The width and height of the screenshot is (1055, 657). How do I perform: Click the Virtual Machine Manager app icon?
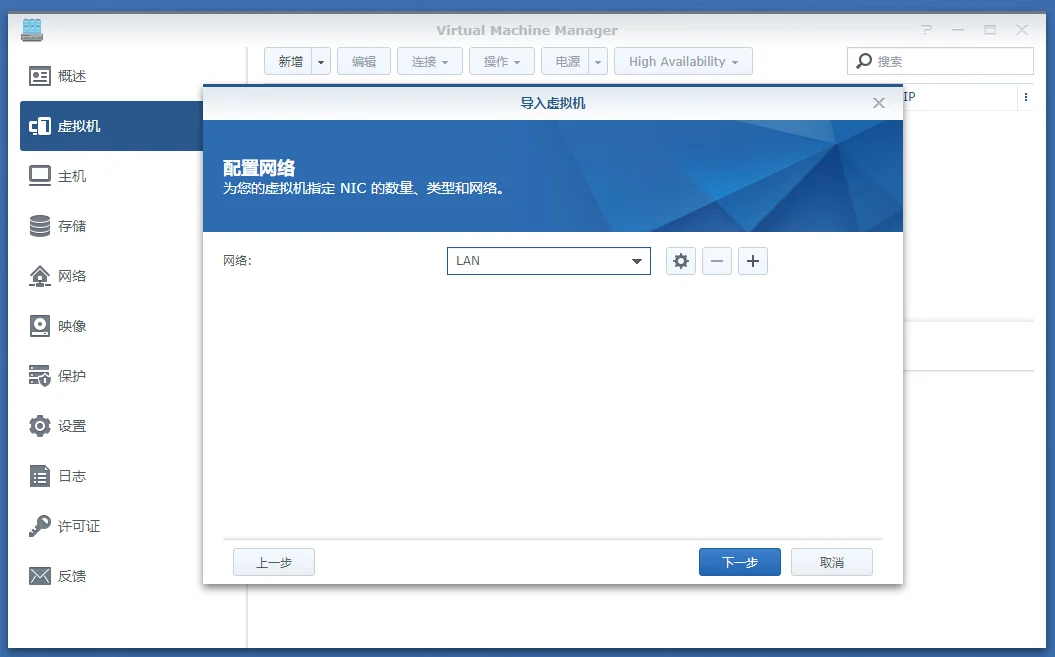[32, 30]
